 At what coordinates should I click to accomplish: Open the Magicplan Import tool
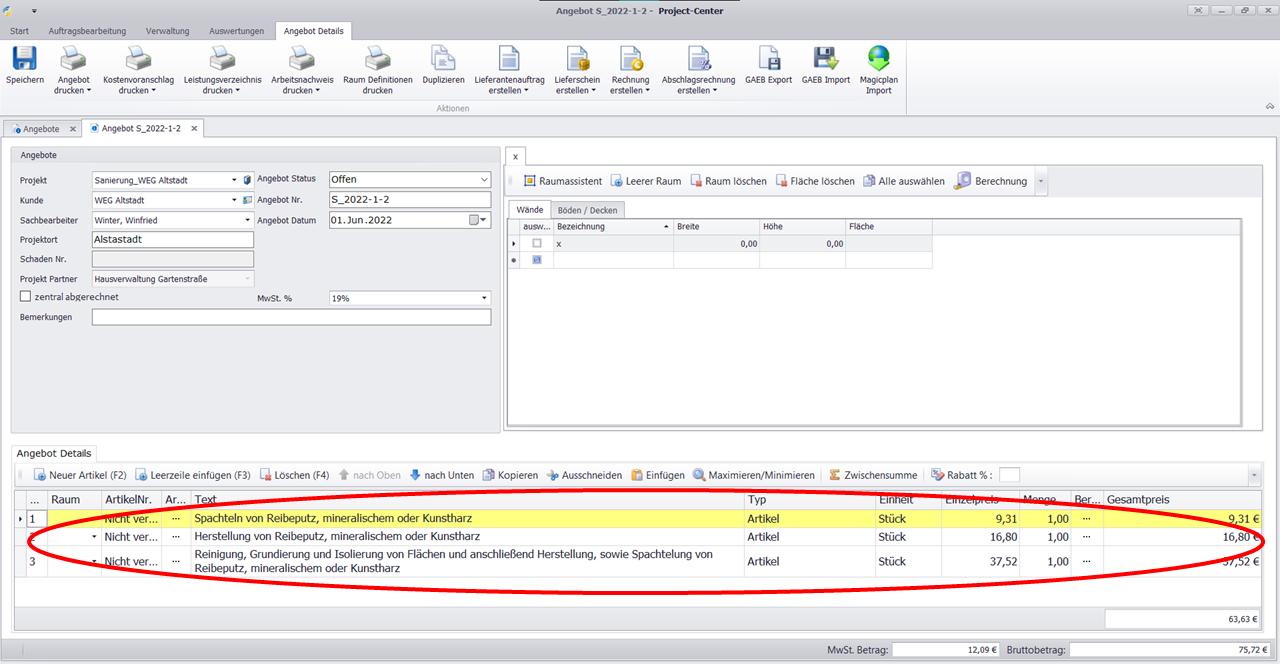click(x=878, y=59)
